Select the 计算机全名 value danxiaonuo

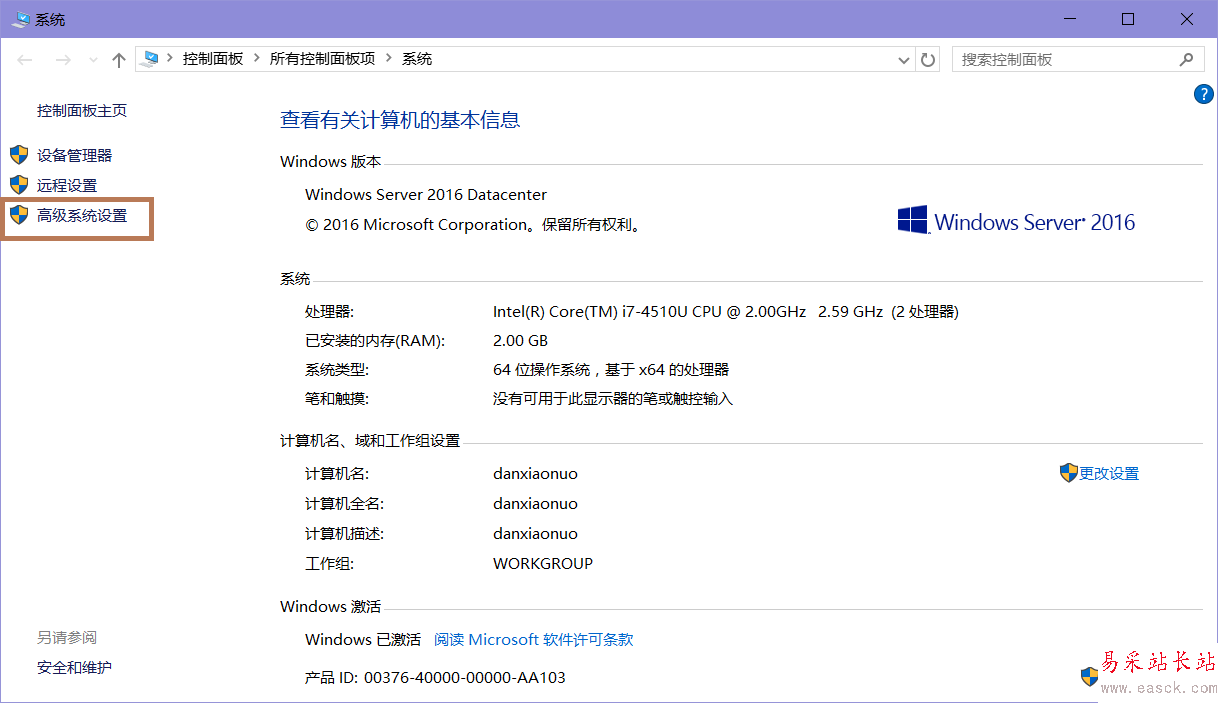pos(535,504)
